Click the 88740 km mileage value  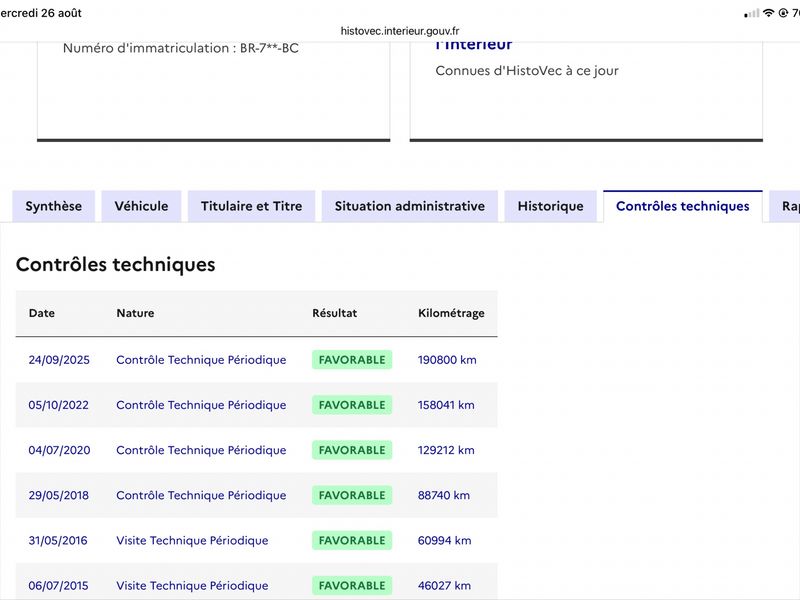coord(444,495)
